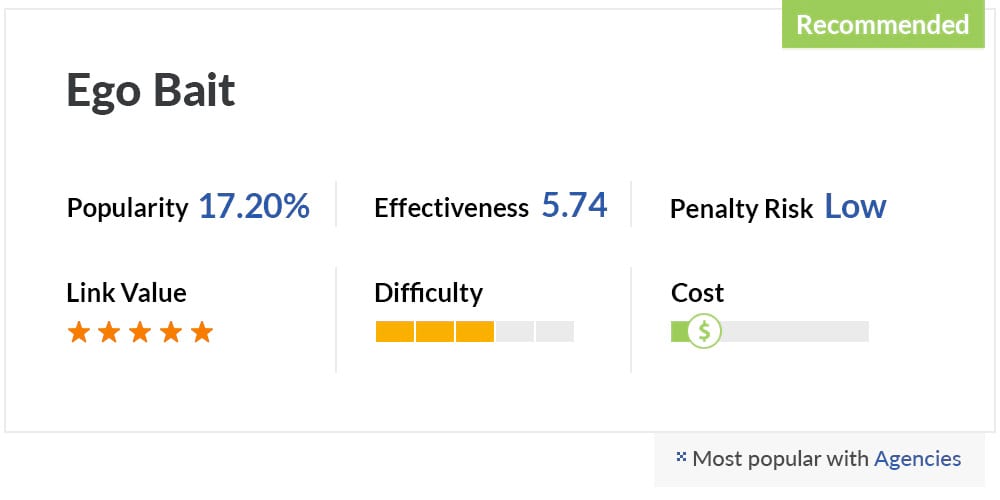Screen dimensions: 1000x500
Task: Click the third Link Value star
Action: pos(140,332)
